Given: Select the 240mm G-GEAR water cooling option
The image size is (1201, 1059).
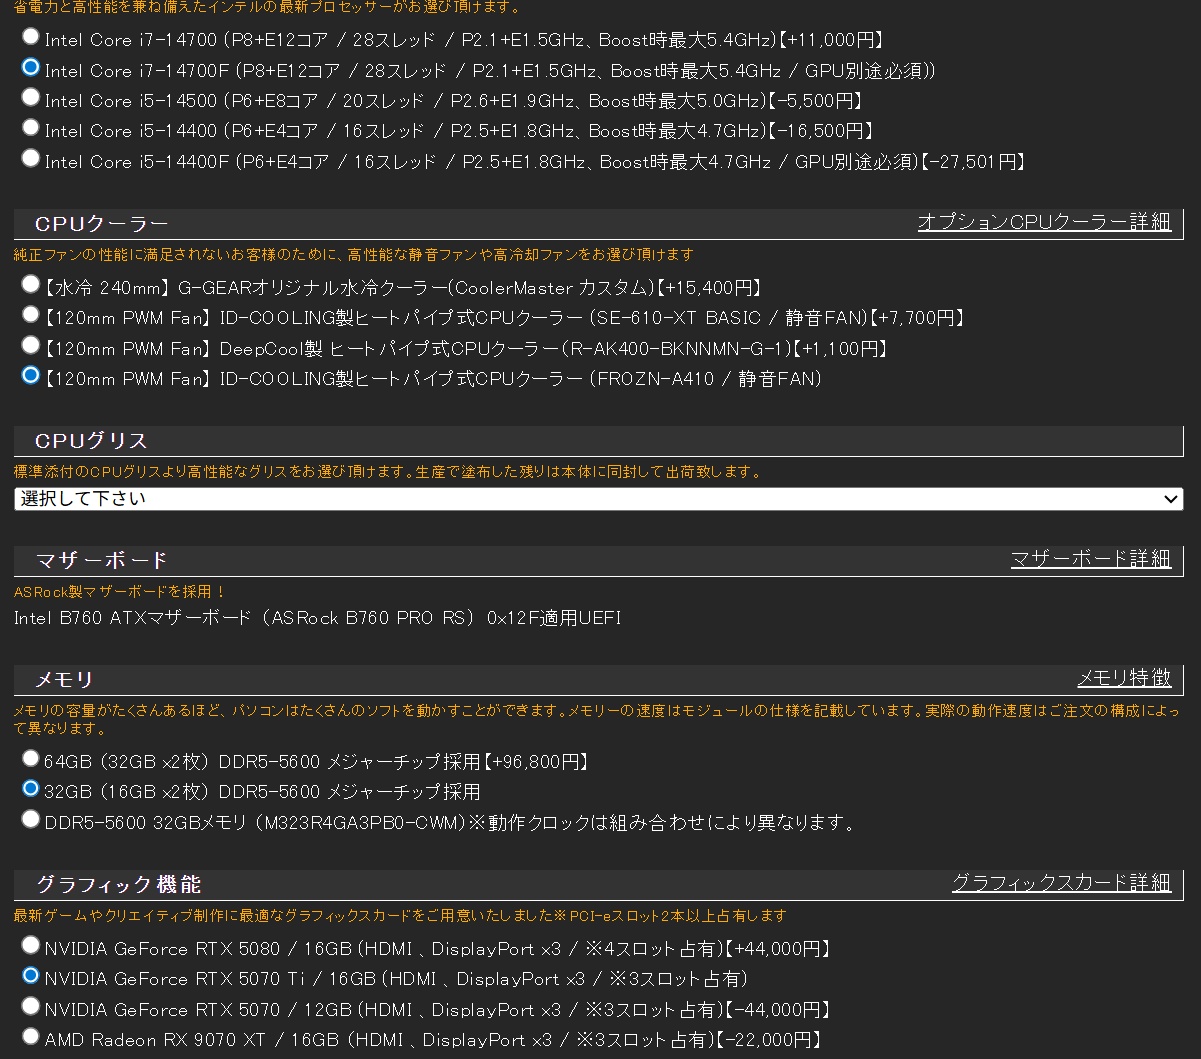Looking at the screenshot, I should (30, 285).
